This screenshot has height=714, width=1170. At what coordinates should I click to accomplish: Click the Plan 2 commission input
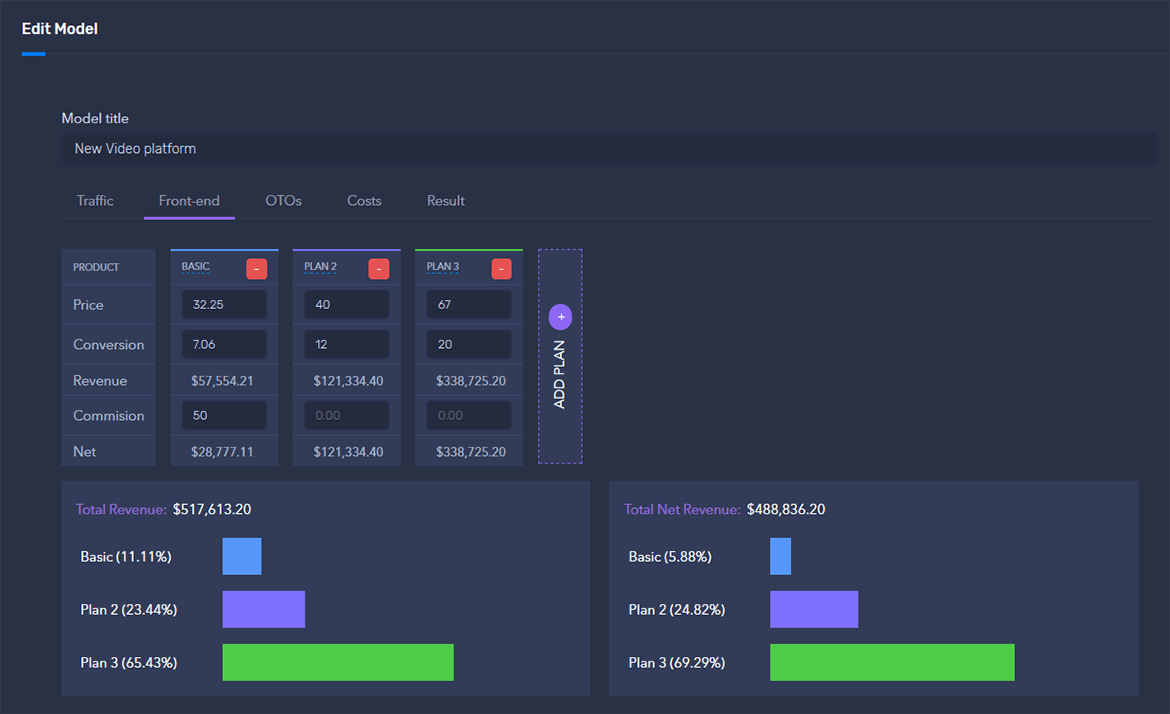point(346,416)
